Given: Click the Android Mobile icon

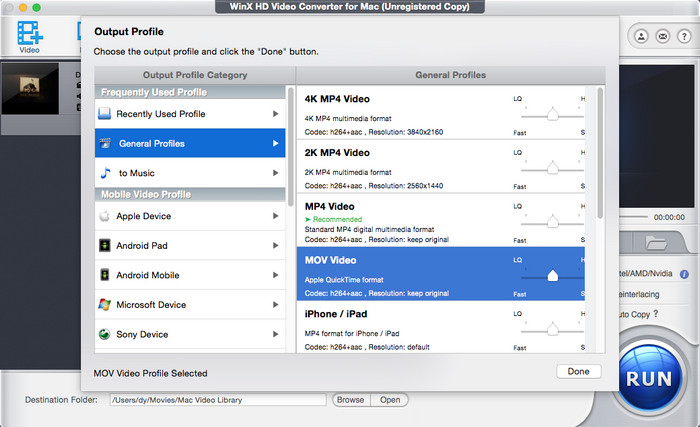Looking at the screenshot, I should 104,275.
